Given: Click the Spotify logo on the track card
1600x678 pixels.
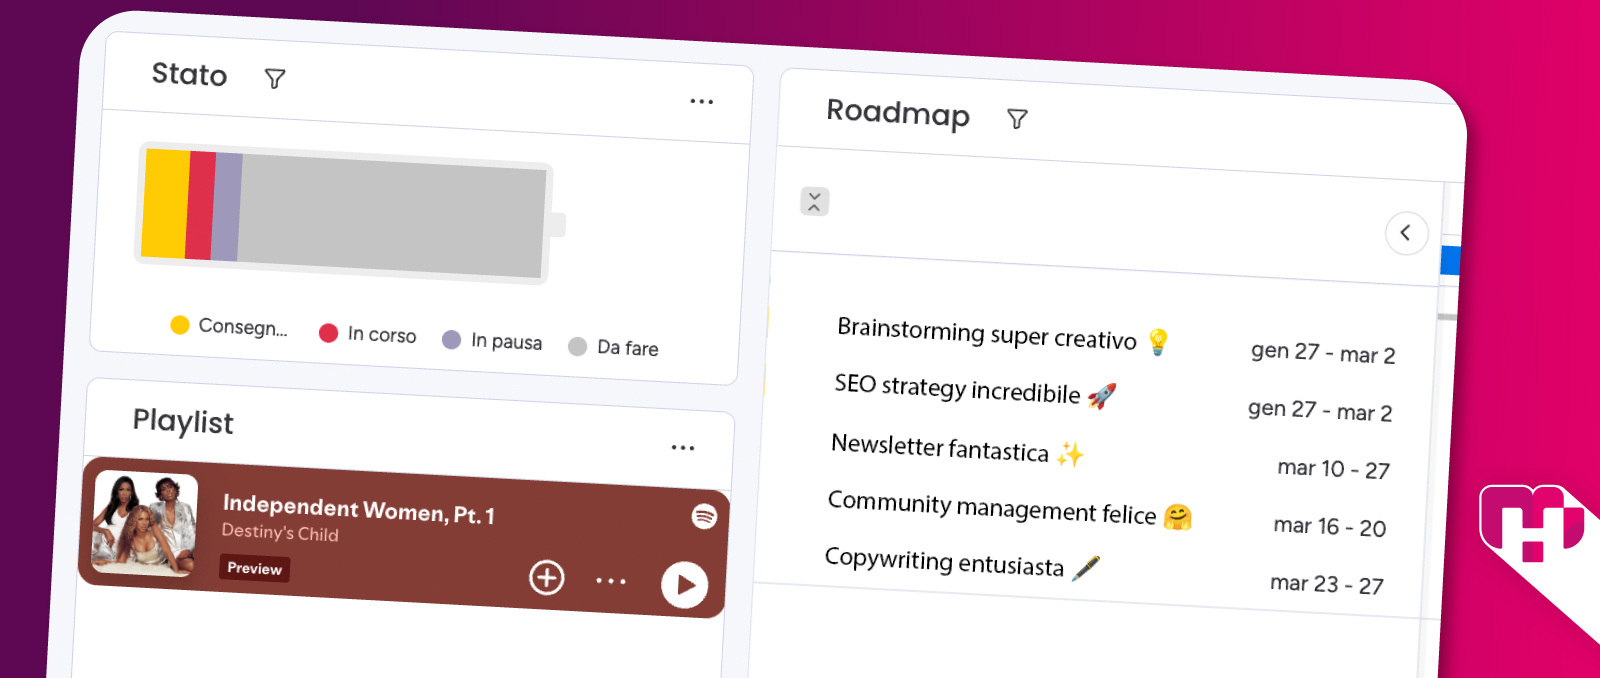Looking at the screenshot, I should tap(705, 516).
